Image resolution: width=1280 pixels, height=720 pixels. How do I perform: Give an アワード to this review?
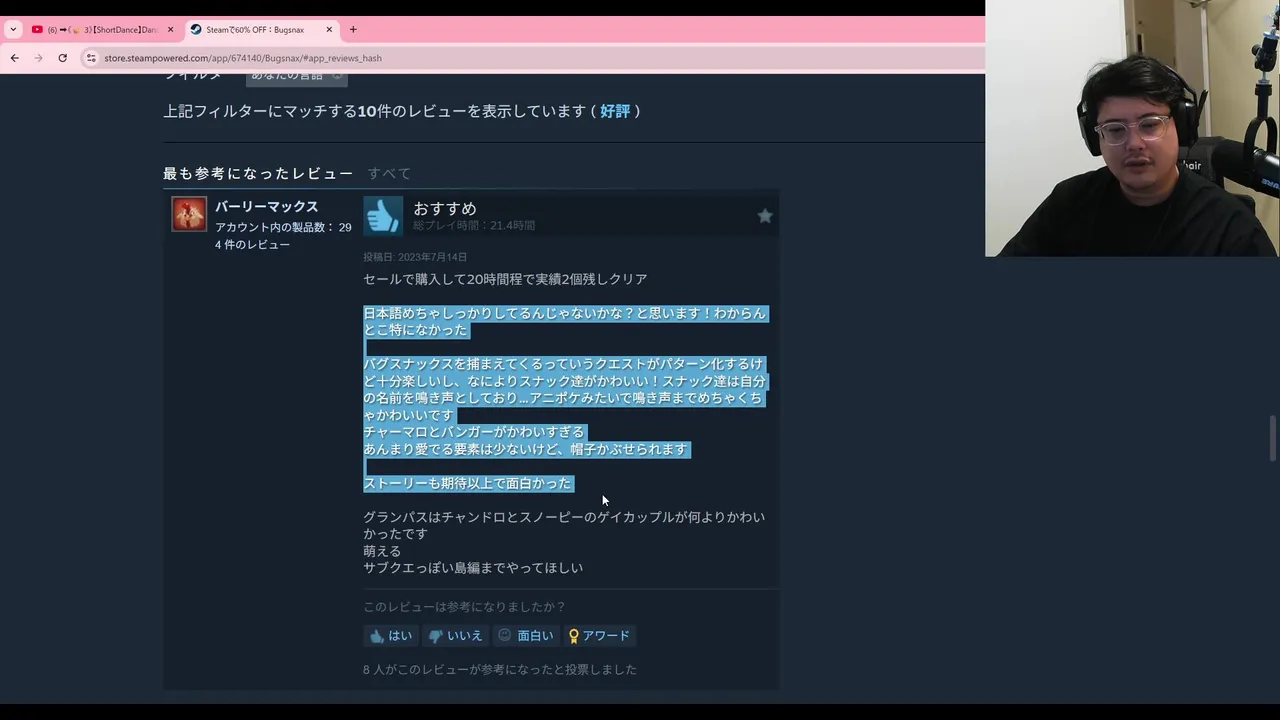click(599, 636)
